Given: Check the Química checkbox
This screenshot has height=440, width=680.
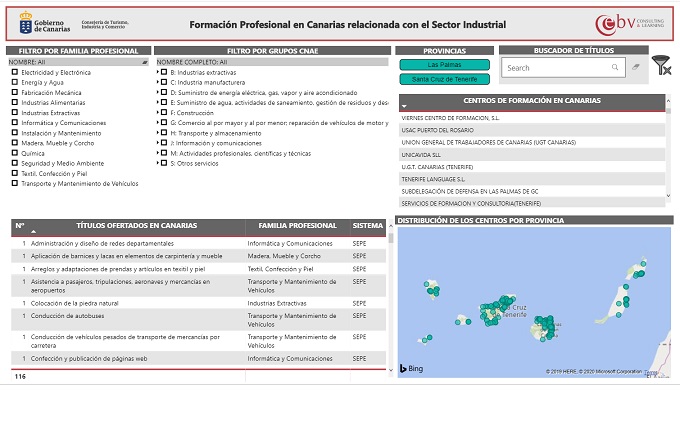Looking at the screenshot, I should point(15,153).
